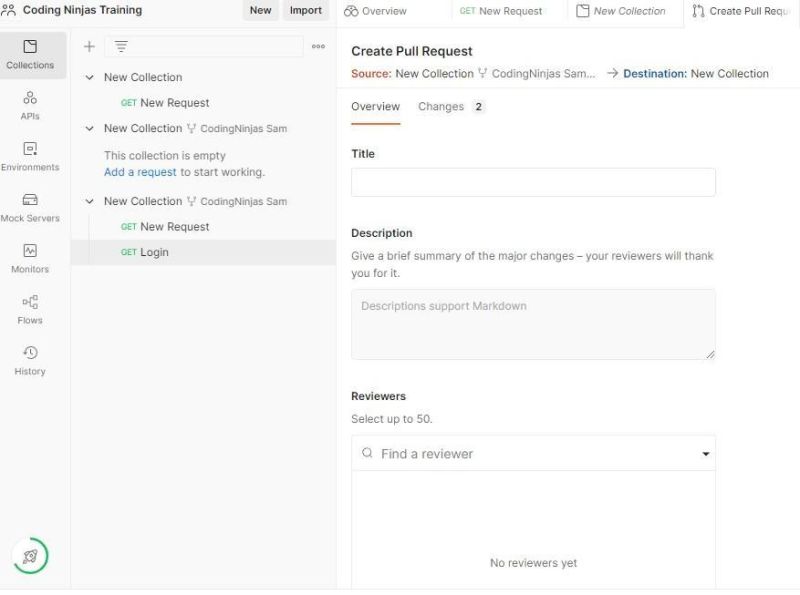This screenshot has width=800, height=595.
Task: Click the Description markdown text area
Action: [x=533, y=322]
